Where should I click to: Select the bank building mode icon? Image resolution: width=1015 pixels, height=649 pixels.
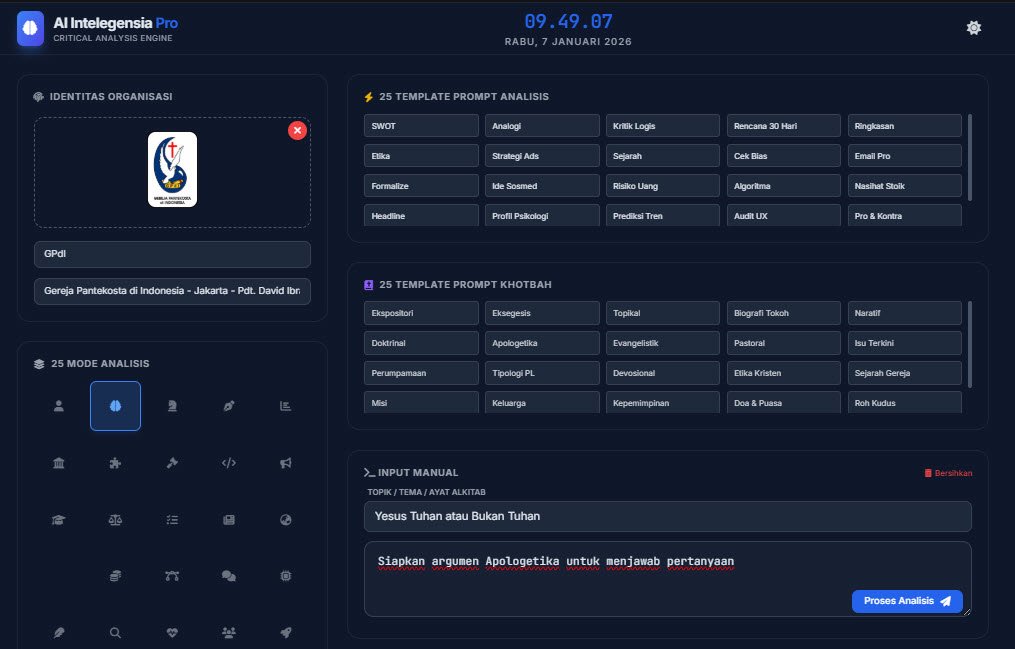59,463
